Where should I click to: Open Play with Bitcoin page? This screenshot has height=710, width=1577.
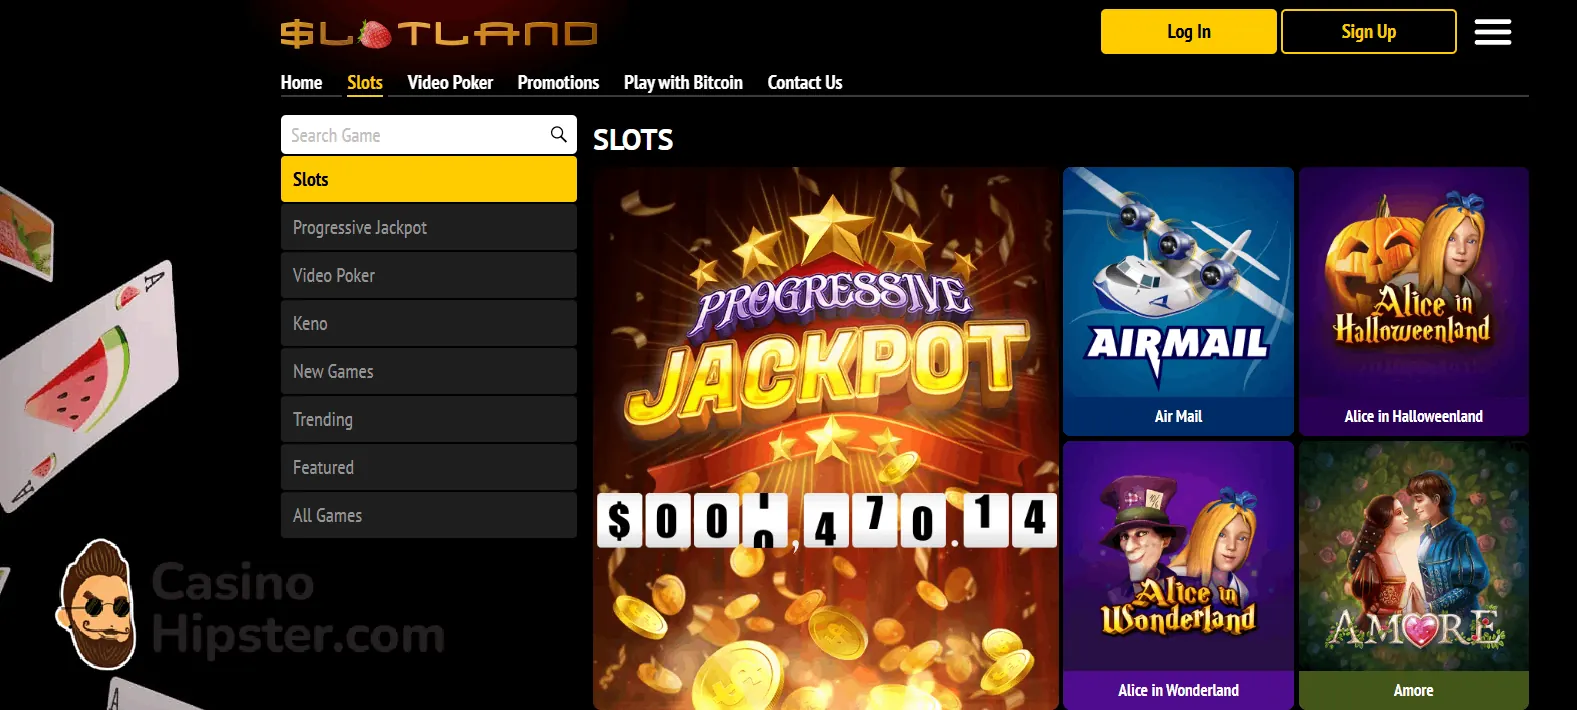(x=683, y=83)
